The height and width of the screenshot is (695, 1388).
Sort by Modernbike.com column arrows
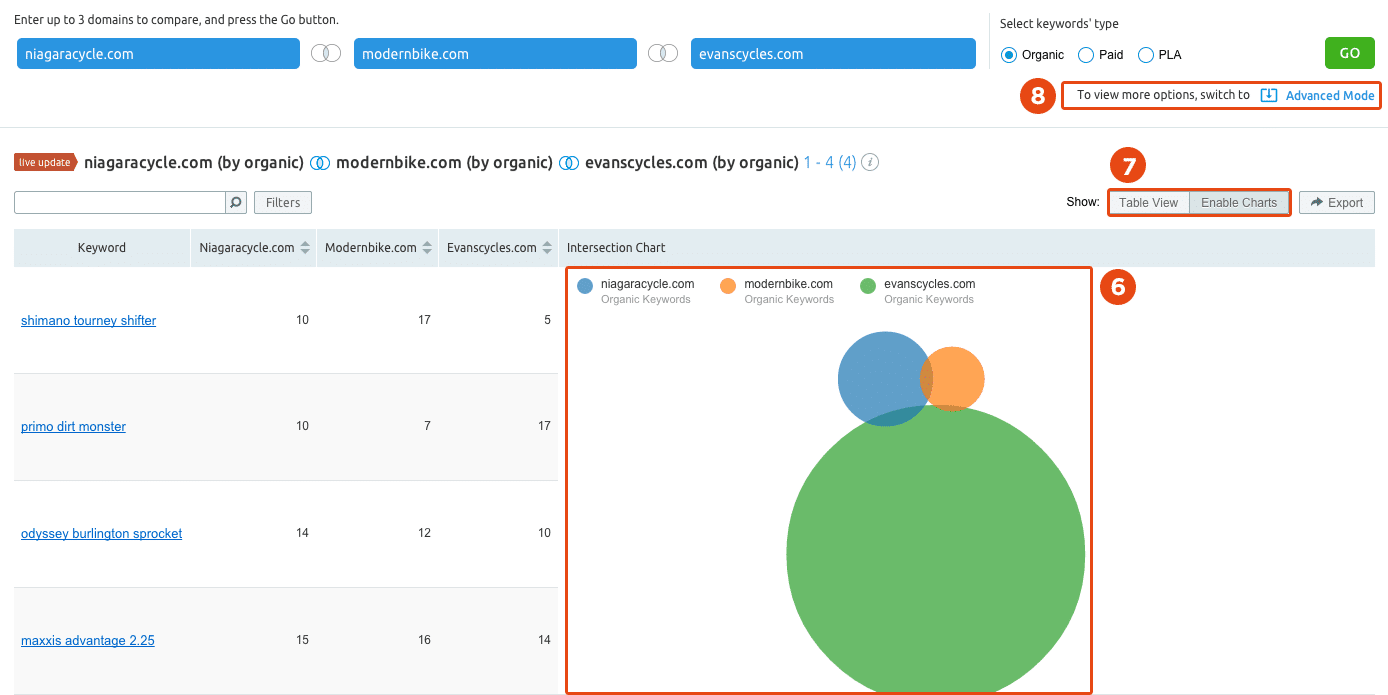click(427, 248)
